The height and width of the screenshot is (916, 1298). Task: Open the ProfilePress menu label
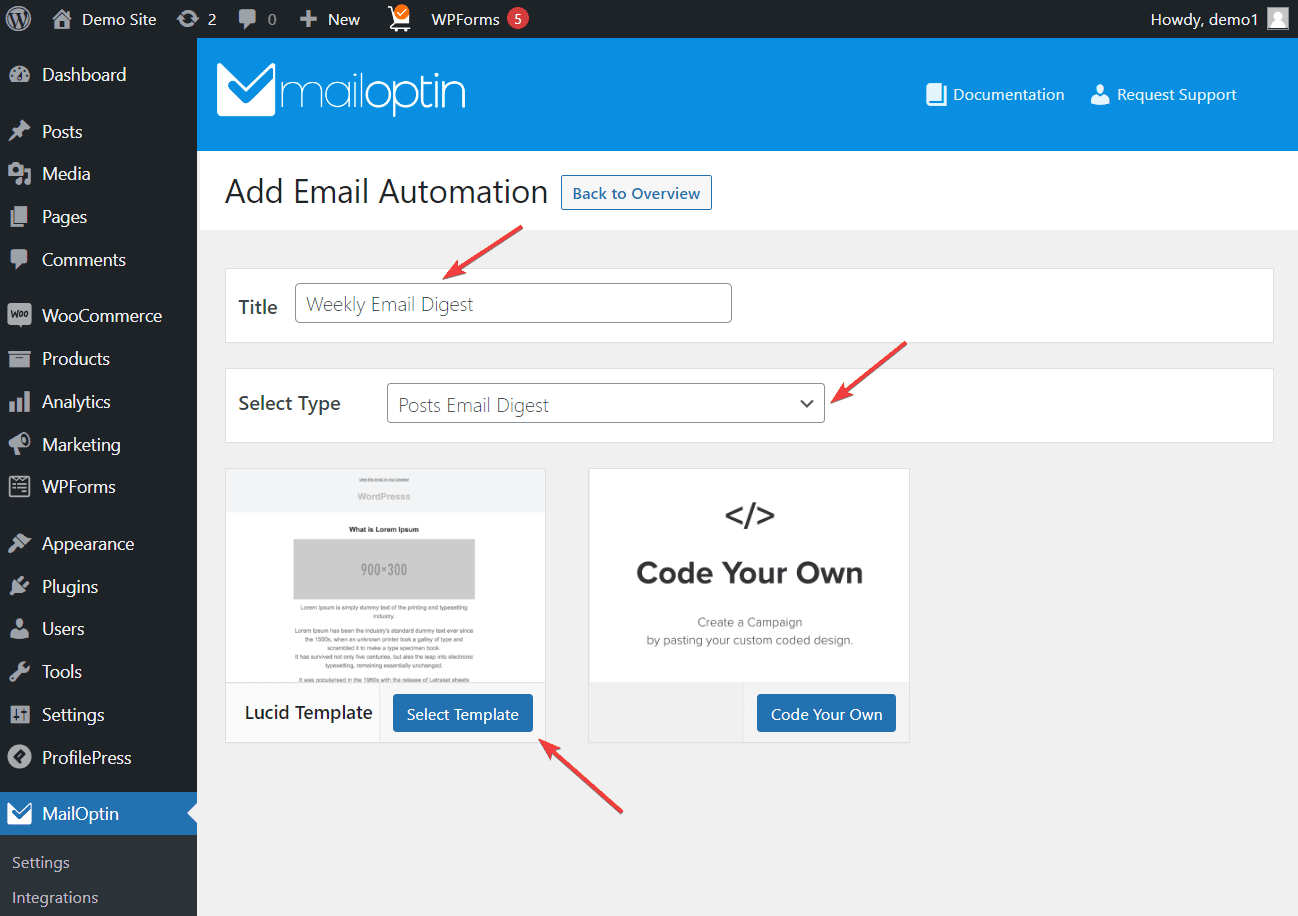[x=87, y=758]
